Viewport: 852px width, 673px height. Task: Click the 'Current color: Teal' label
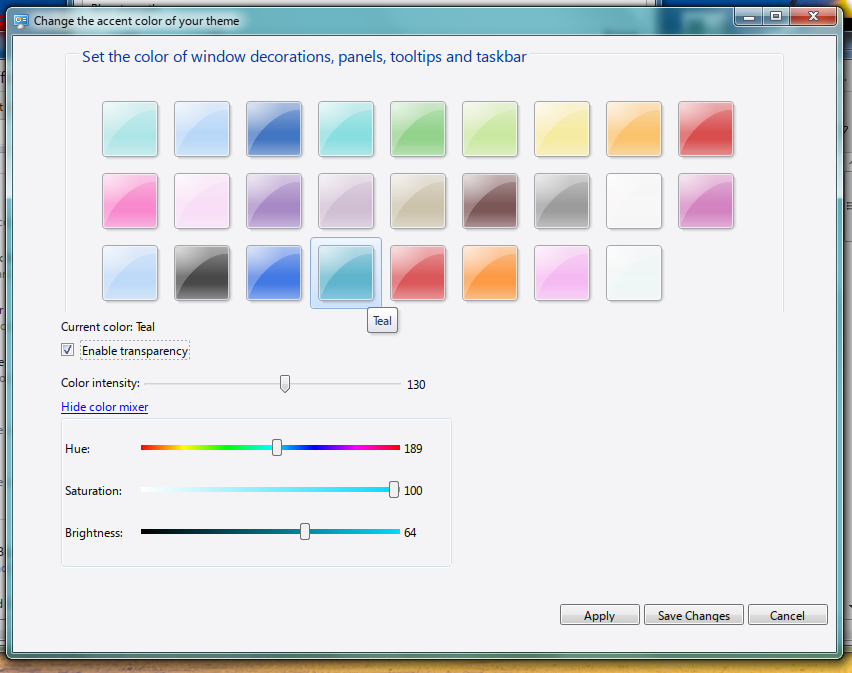(x=108, y=327)
